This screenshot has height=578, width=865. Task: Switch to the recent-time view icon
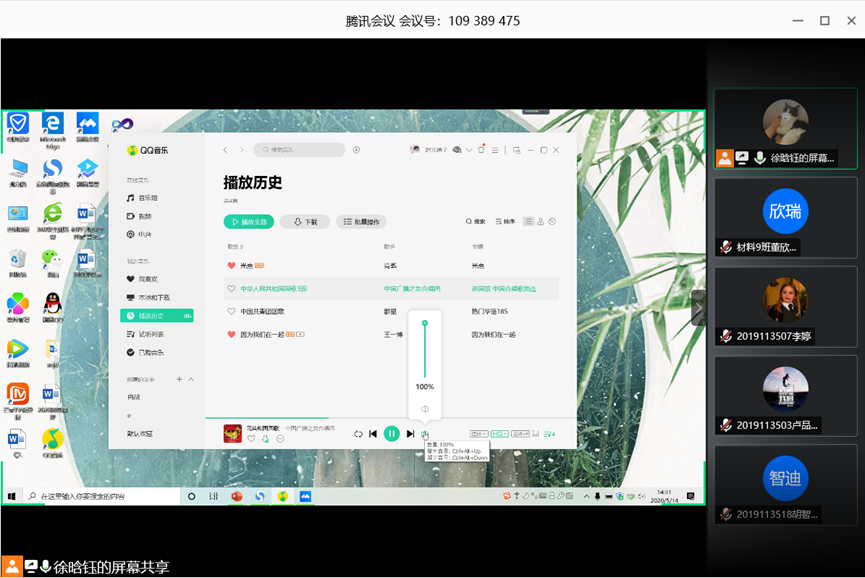click(552, 222)
